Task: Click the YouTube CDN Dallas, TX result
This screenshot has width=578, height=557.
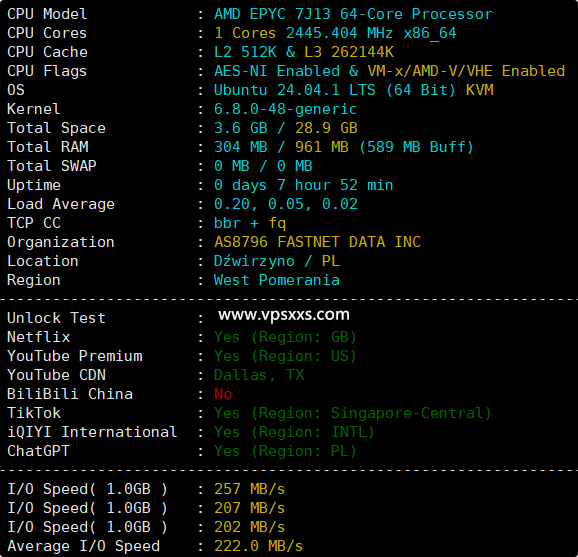Action: coord(259,375)
